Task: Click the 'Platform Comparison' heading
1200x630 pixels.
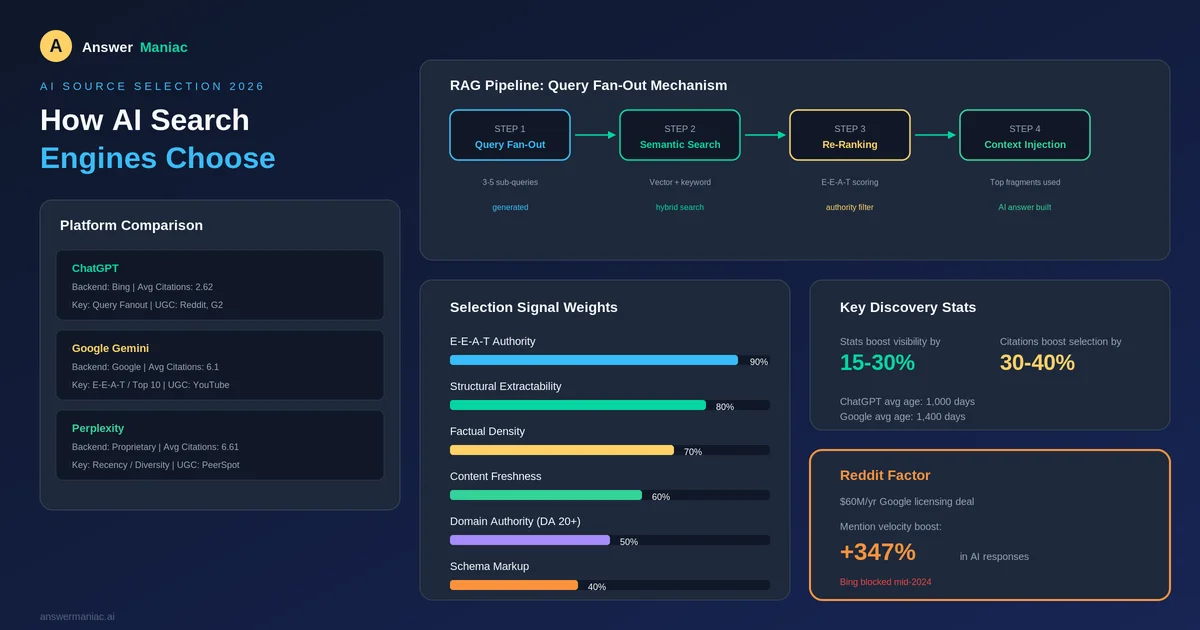Action: 131,225
